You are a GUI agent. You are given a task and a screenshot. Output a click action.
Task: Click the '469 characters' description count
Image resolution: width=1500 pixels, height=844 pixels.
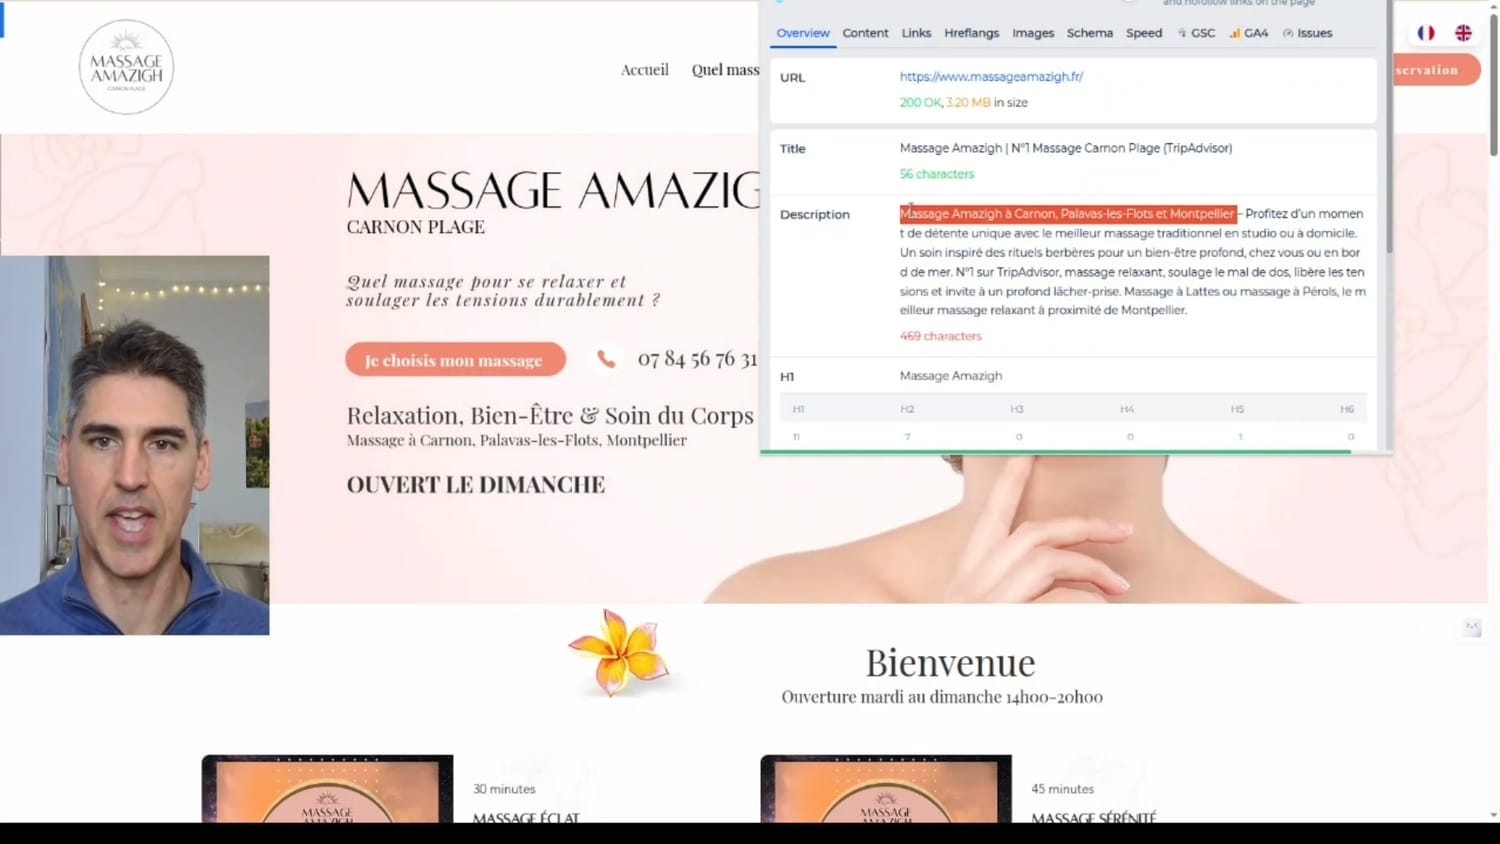coord(940,336)
